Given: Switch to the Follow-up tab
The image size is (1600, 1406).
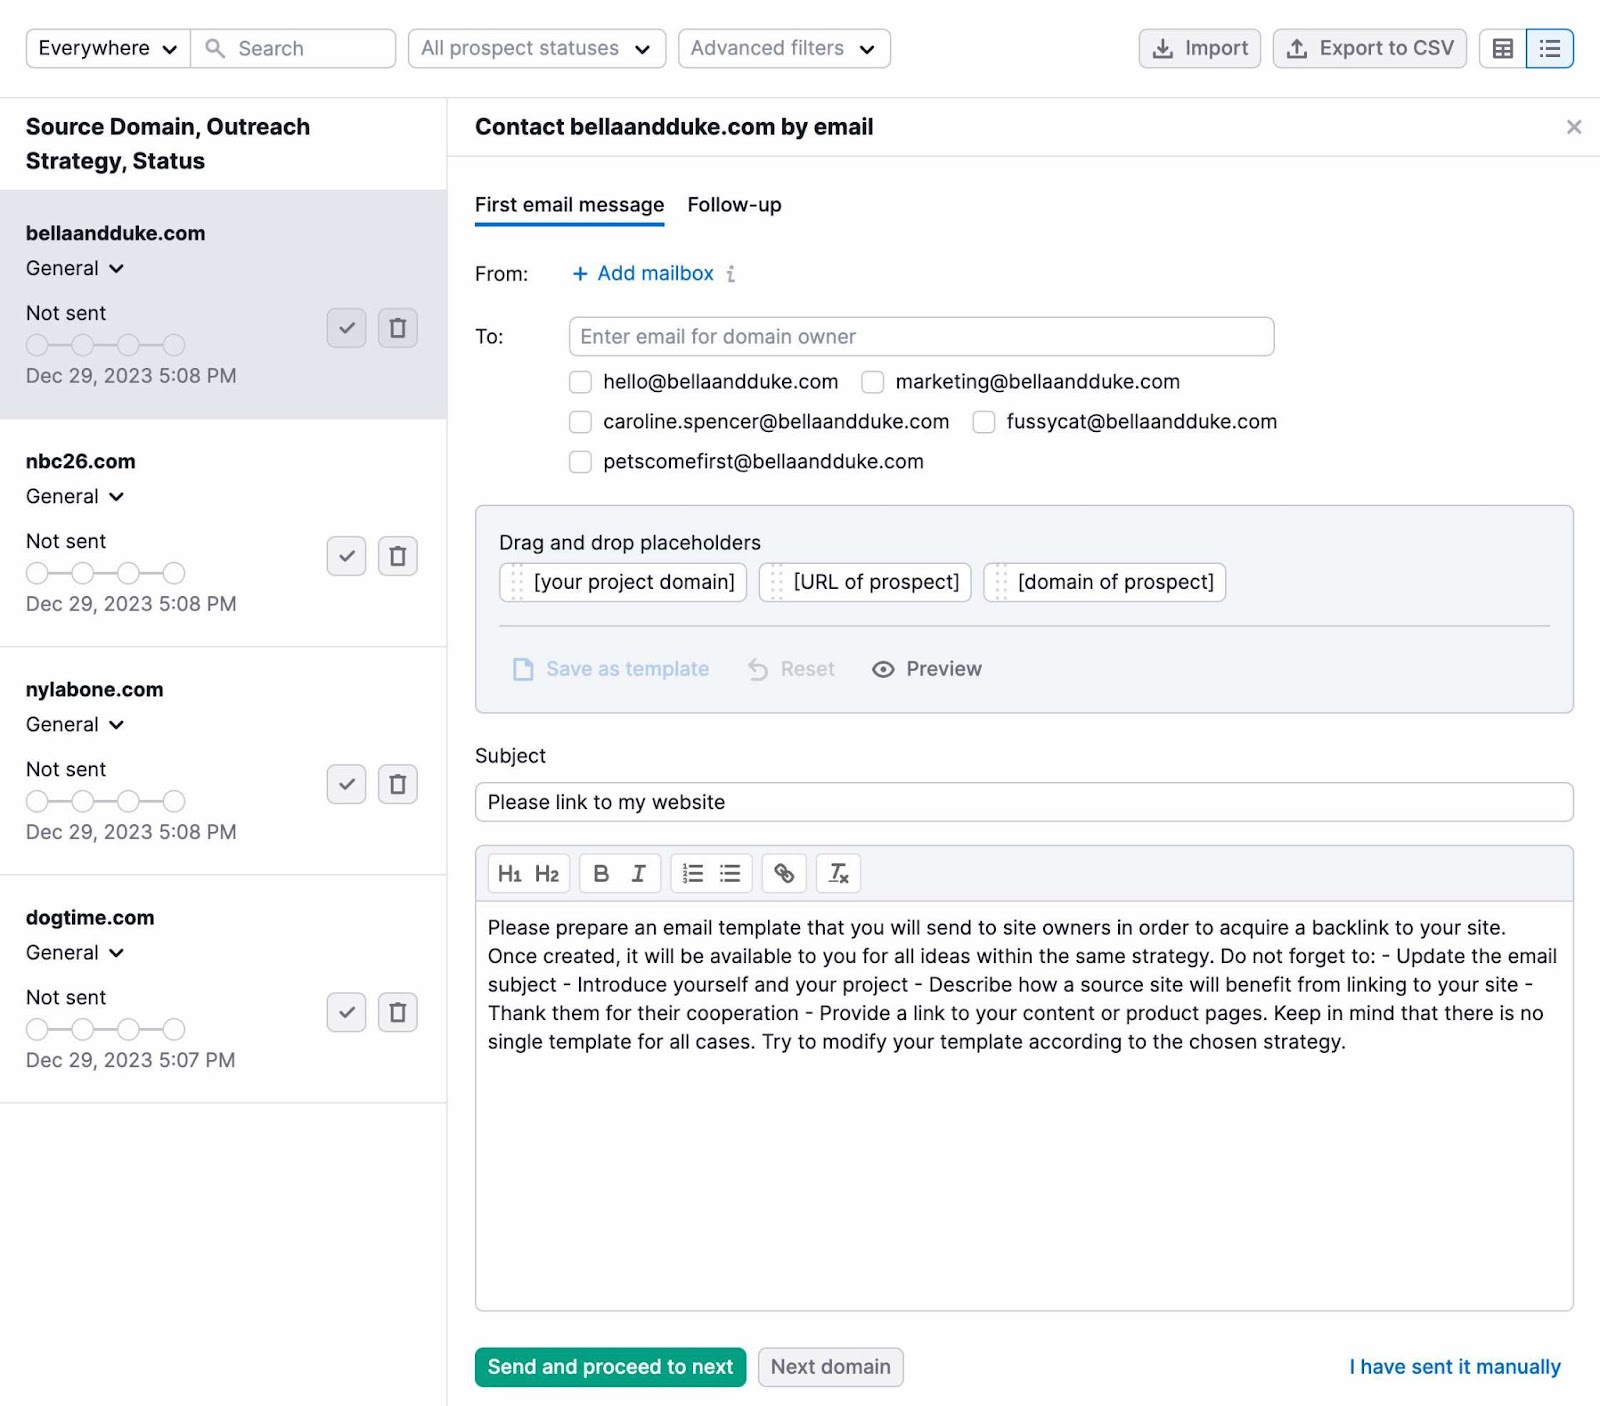Looking at the screenshot, I should coord(734,205).
